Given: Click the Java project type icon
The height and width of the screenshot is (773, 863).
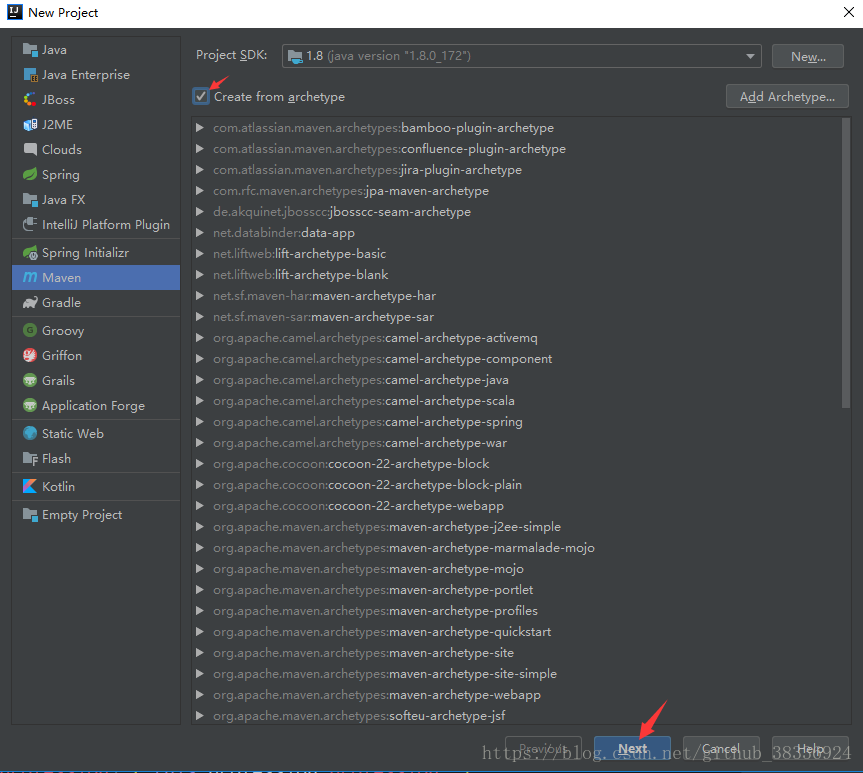Looking at the screenshot, I should tap(30, 50).
